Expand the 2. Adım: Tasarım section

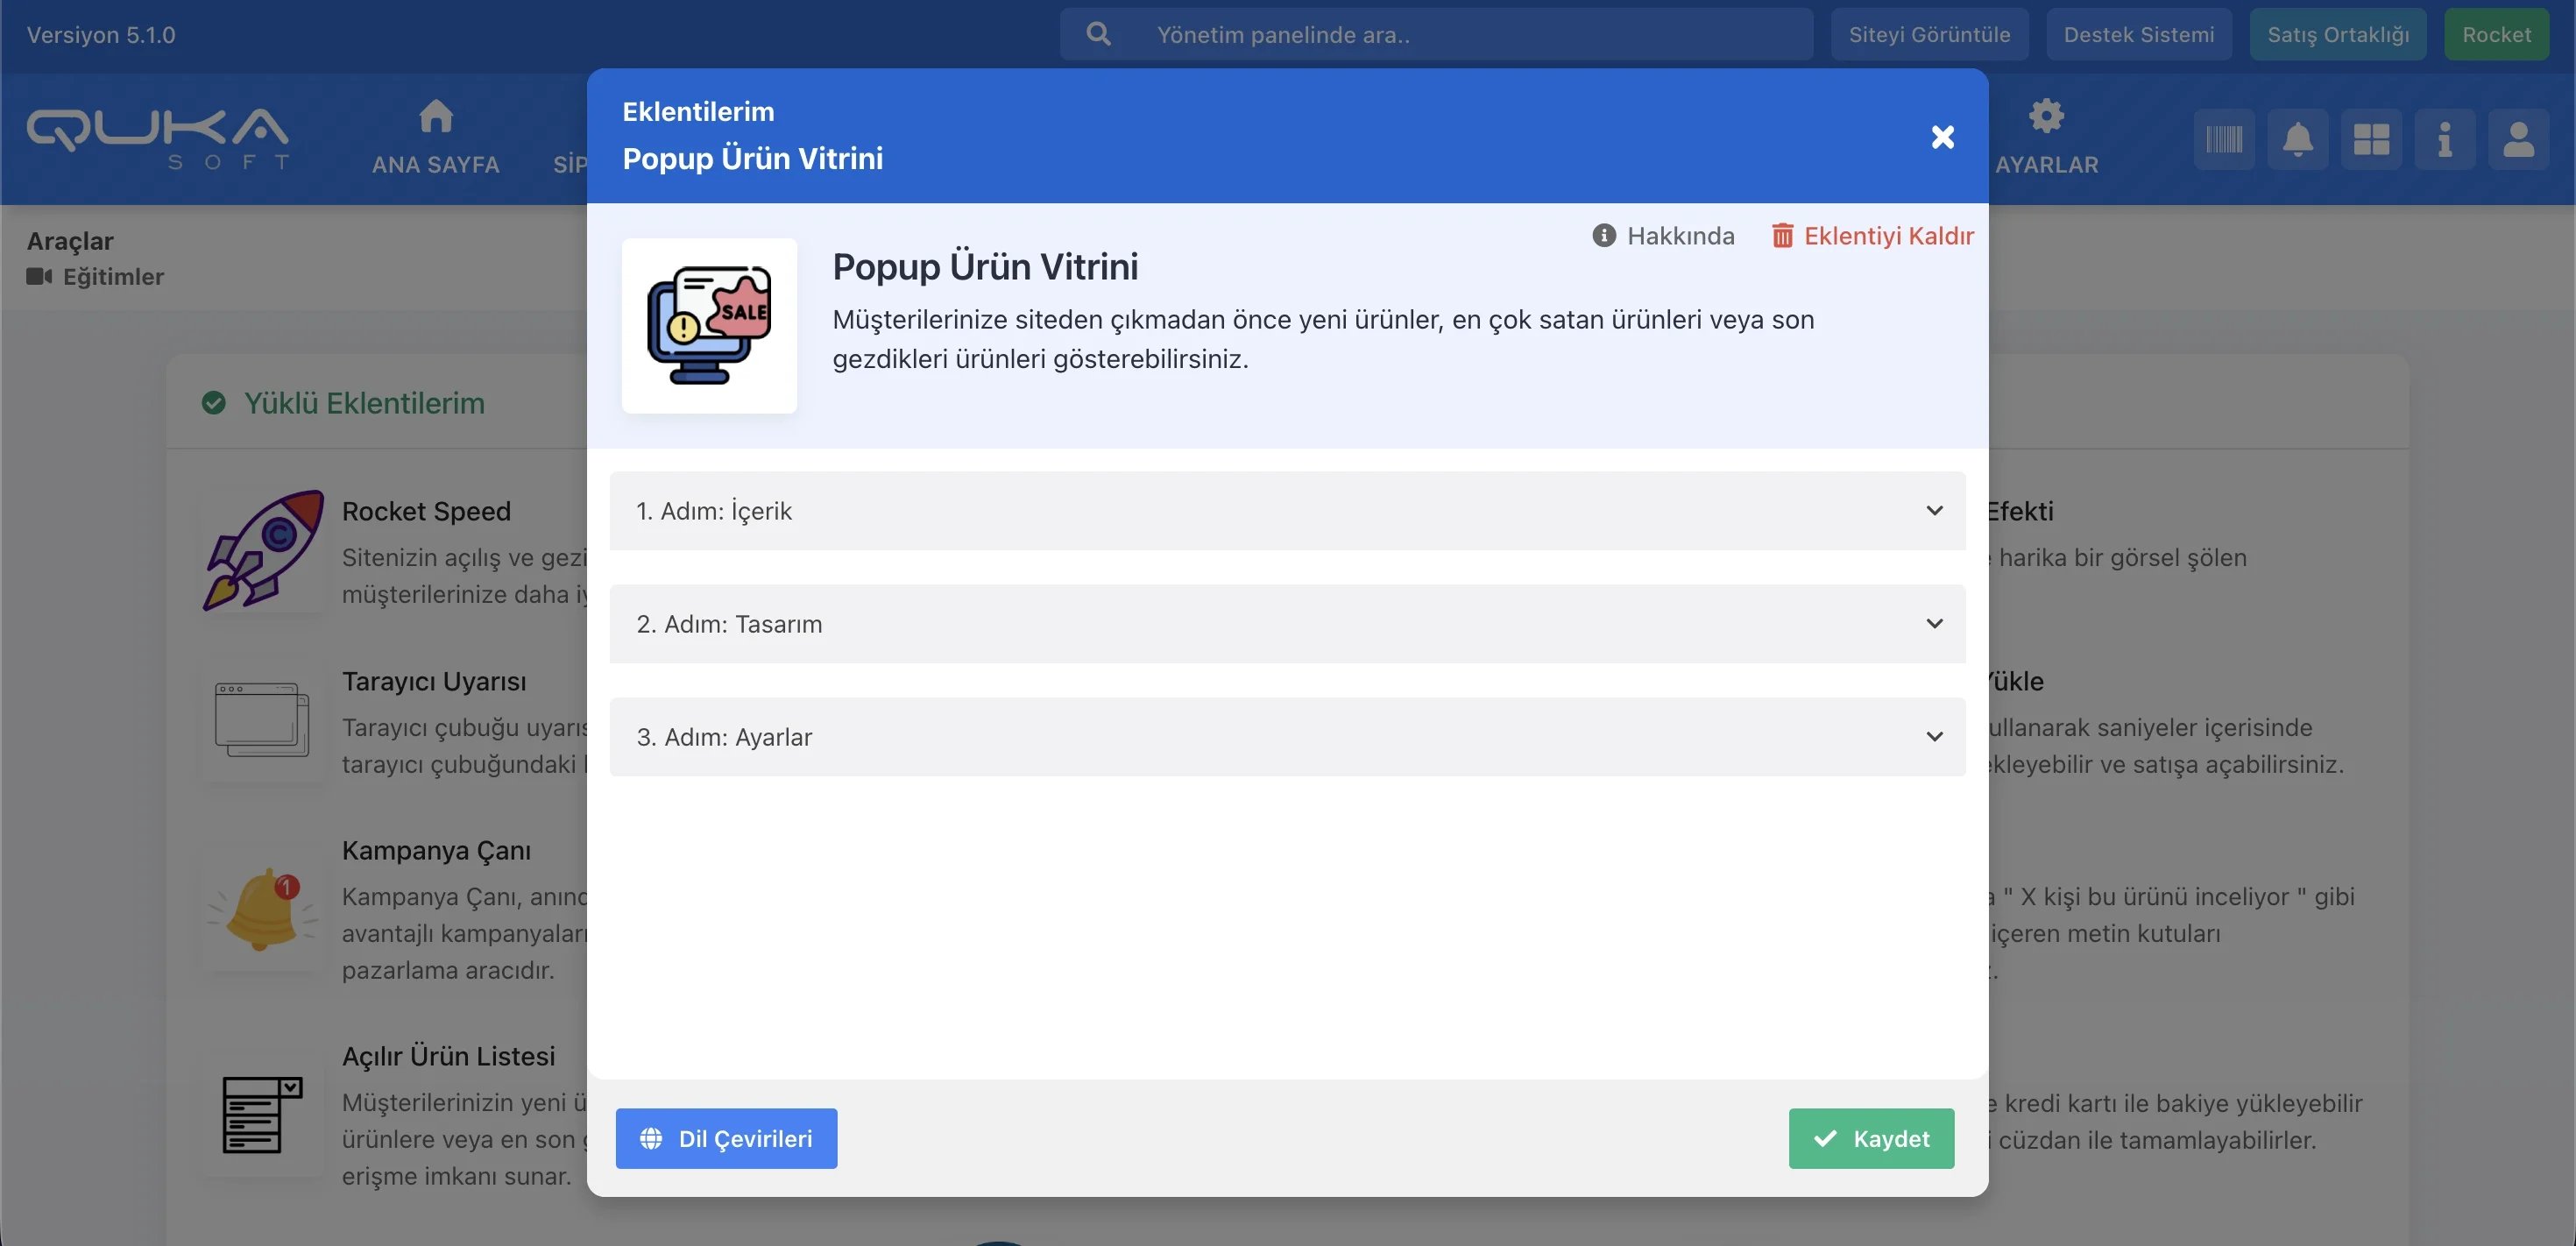click(1287, 624)
